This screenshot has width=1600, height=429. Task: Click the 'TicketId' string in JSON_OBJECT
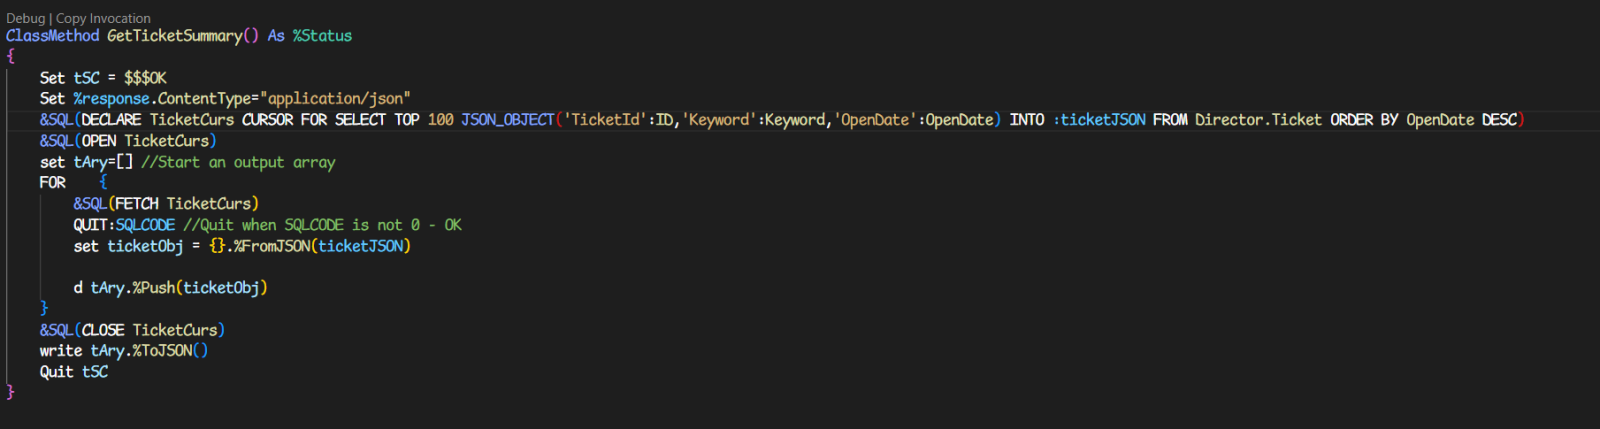coord(605,120)
